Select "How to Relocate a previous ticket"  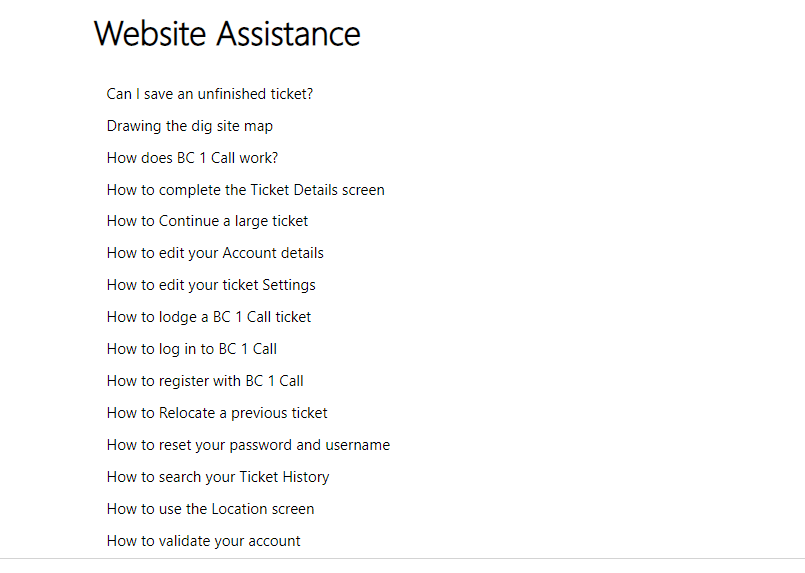(217, 413)
